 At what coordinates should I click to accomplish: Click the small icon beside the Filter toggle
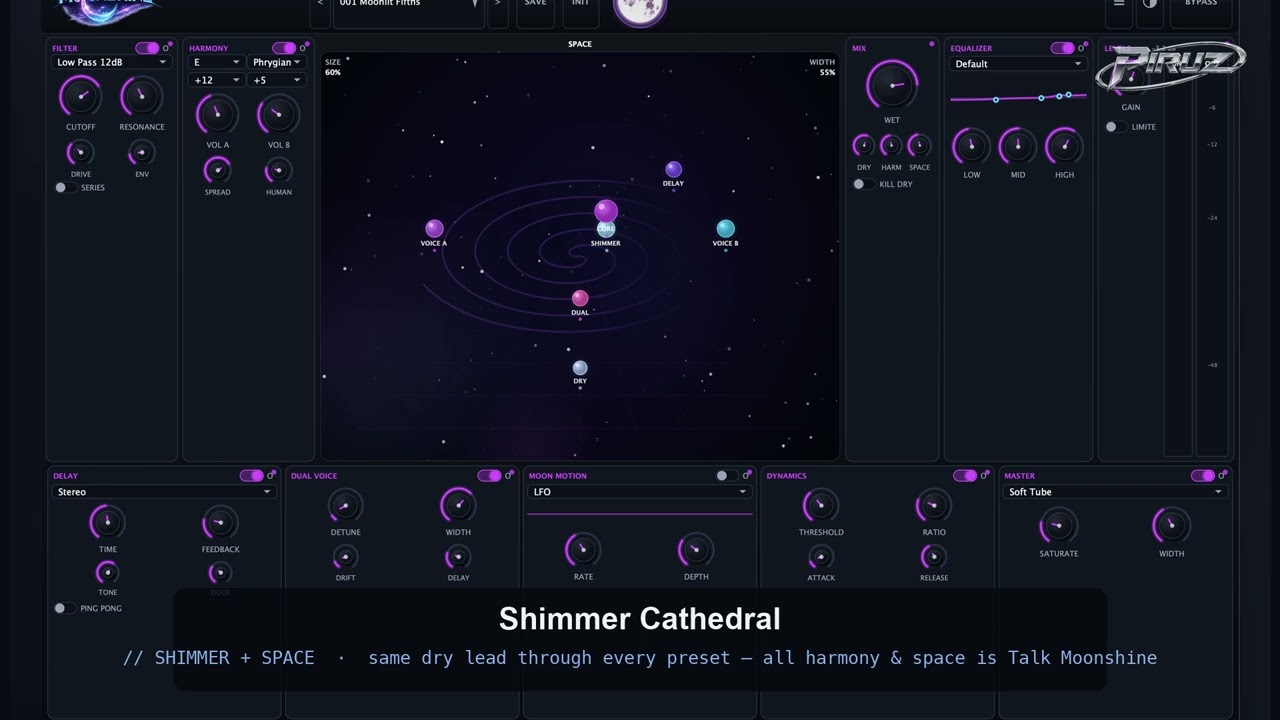click(168, 47)
